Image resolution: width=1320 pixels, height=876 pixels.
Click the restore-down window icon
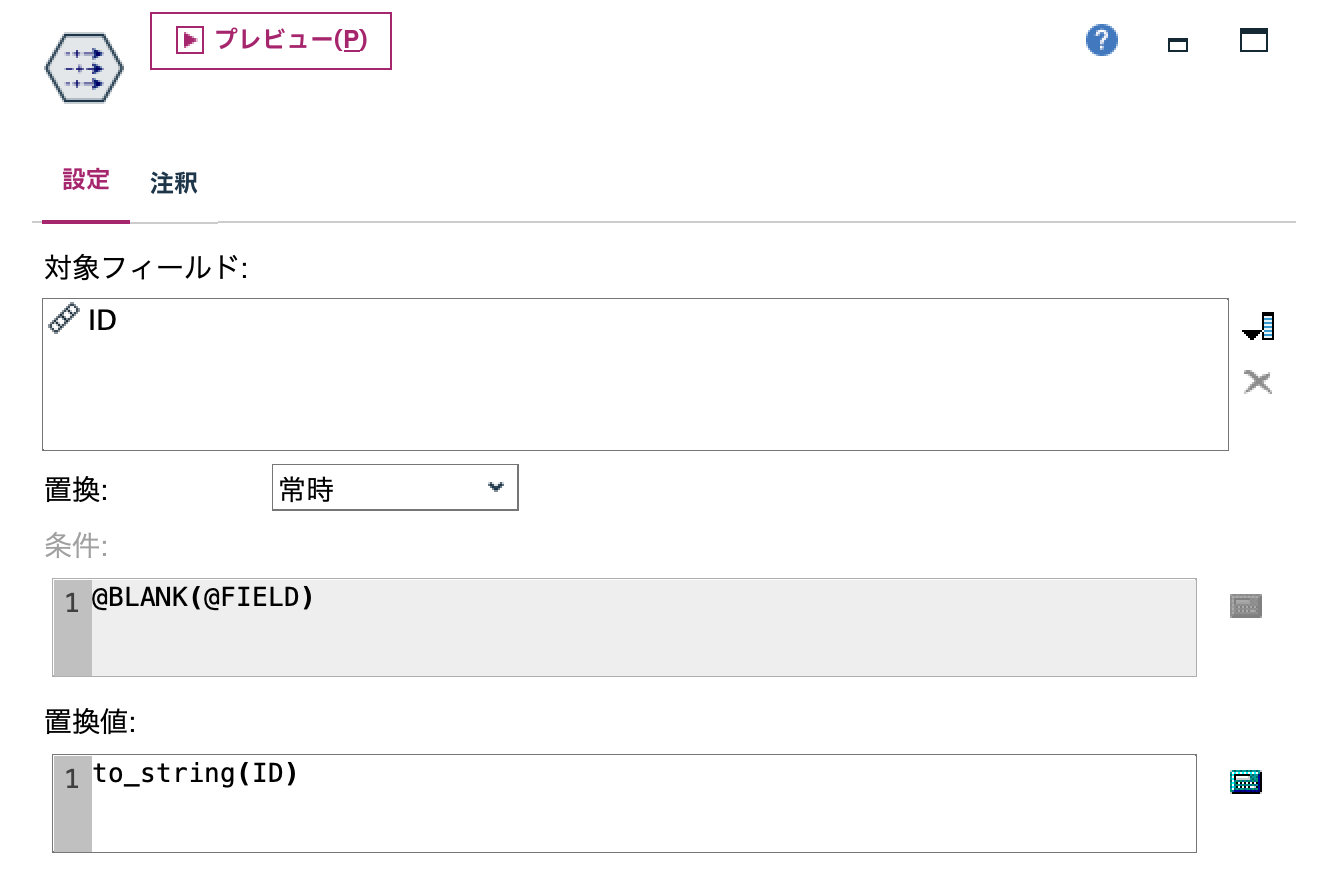pos(1177,44)
